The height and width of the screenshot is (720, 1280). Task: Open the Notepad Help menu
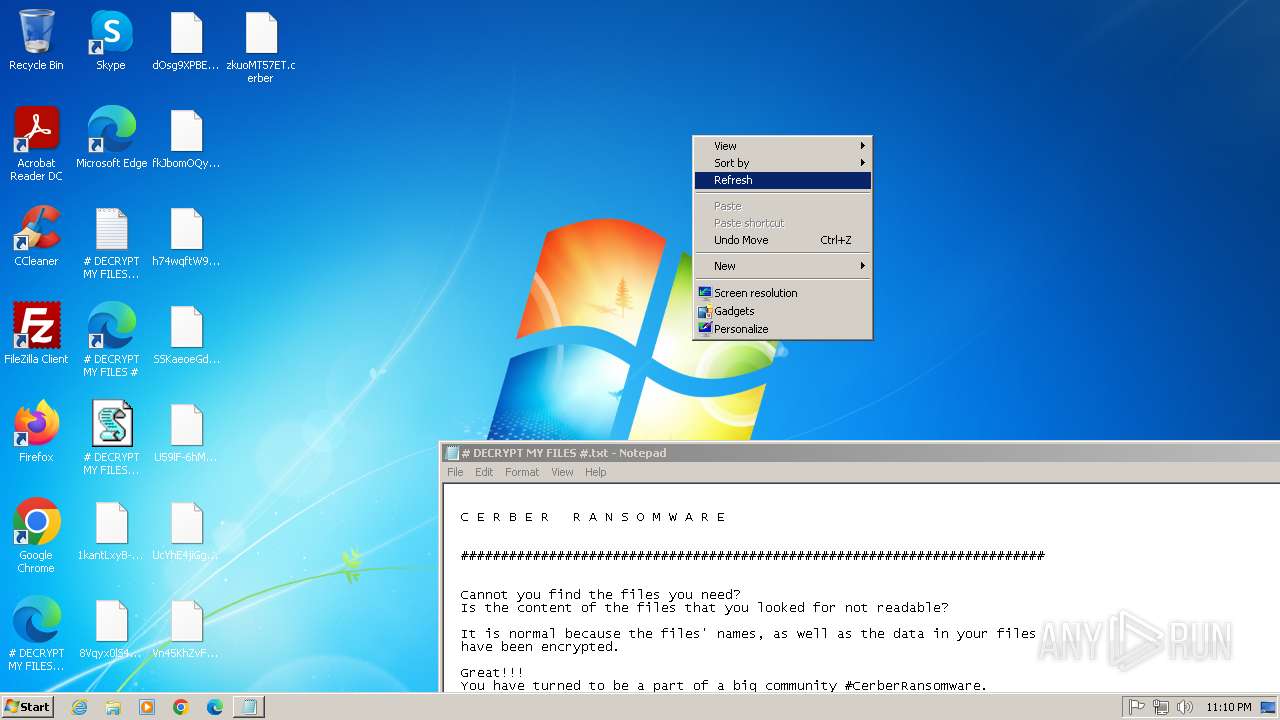click(596, 472)
